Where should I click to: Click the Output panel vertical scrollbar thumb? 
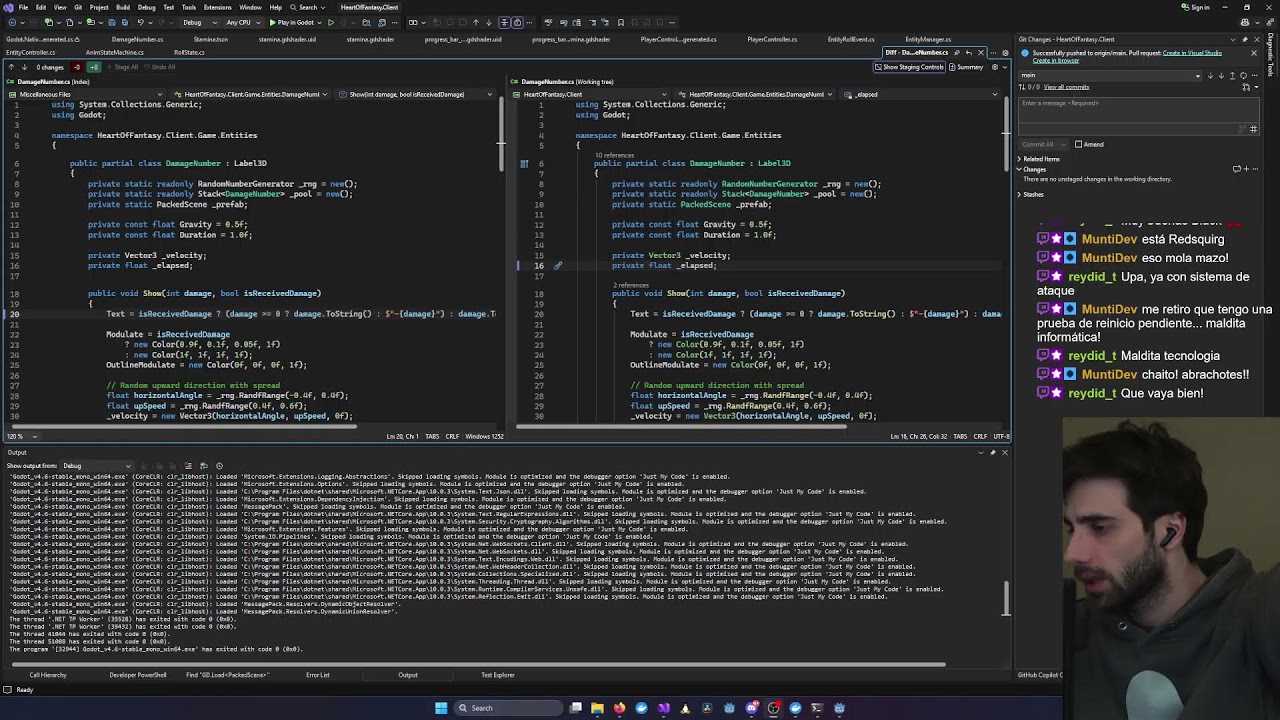(x=1006, y=599)
